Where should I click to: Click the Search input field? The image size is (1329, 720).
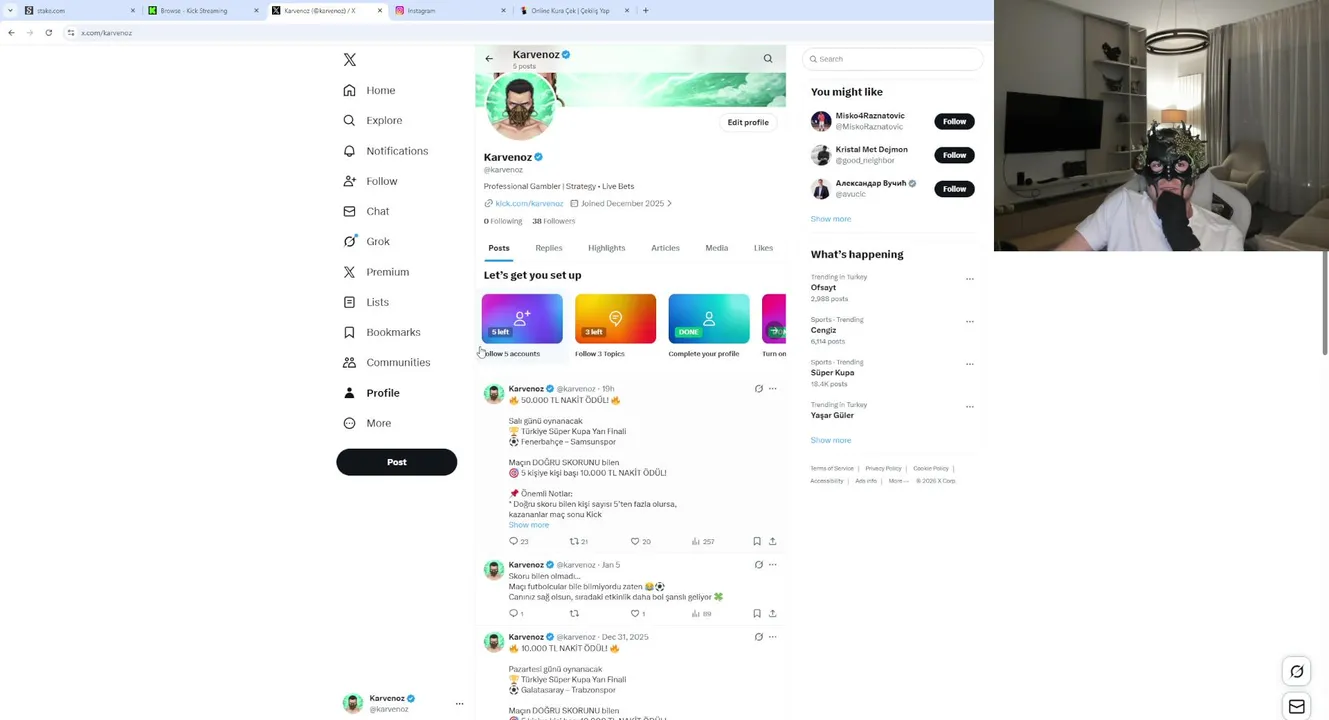click(893, 59)
